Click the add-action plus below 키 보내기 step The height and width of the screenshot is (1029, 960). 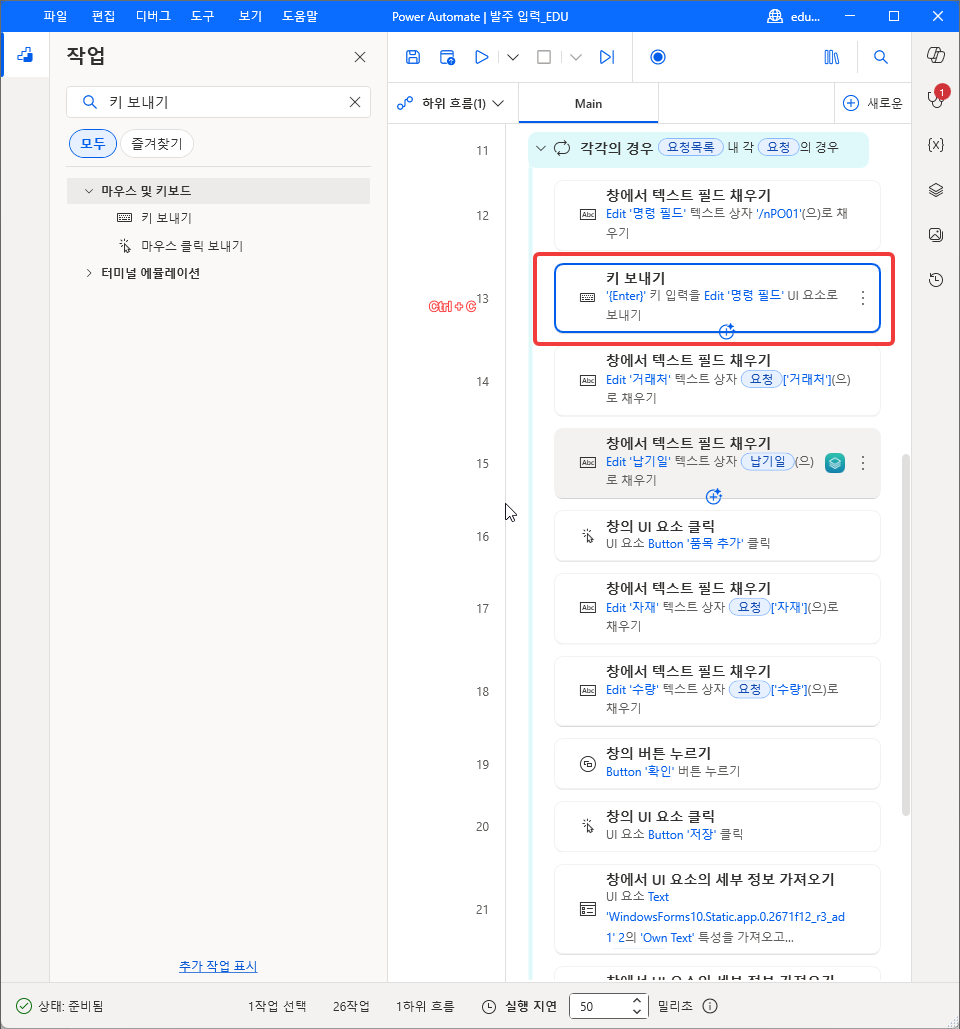726,331
